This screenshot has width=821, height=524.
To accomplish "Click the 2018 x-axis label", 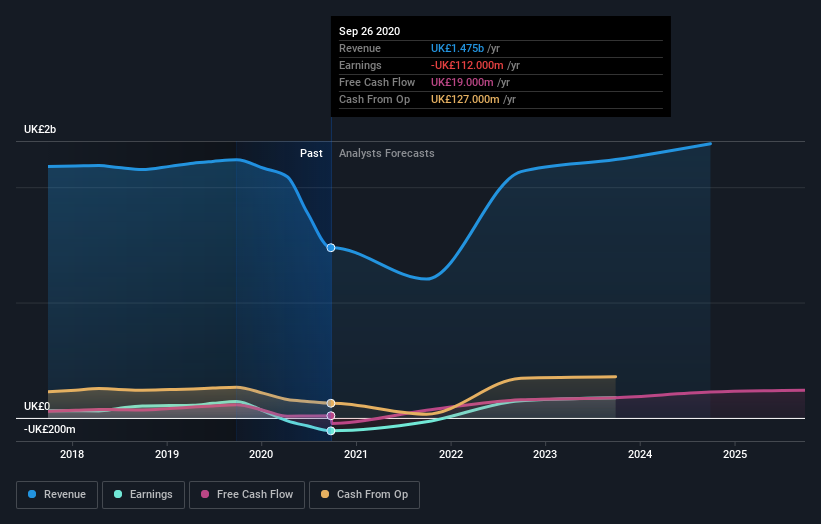I will point(72,454).
